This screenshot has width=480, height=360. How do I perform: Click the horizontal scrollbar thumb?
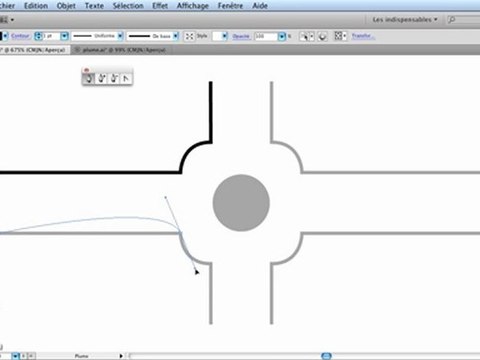(x=326, y=356)
